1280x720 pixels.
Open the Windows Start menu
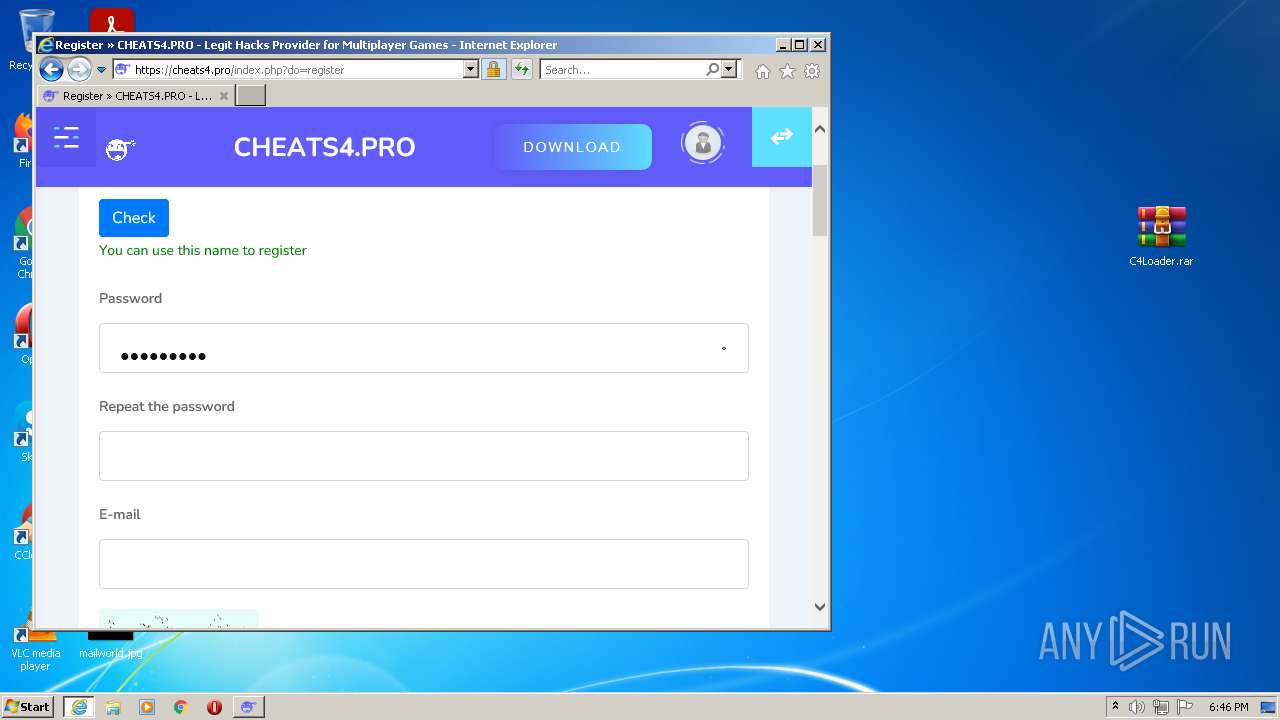click(x=28, y=707)
